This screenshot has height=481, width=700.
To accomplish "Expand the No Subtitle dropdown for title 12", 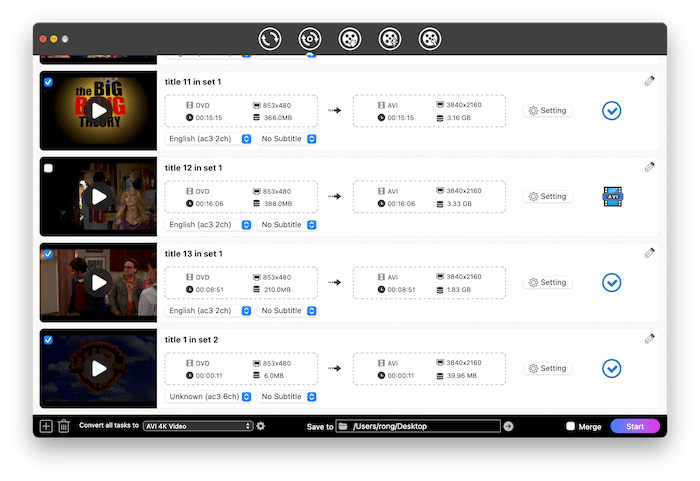I will (x=288, y=225).
